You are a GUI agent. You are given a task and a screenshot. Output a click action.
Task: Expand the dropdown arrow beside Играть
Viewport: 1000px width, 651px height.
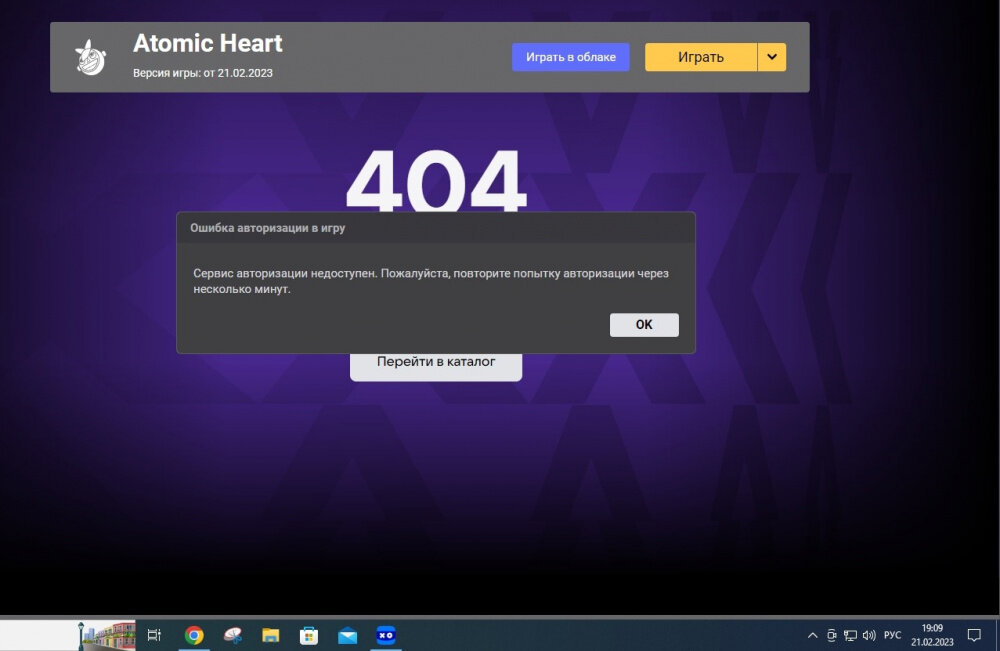click(x=772, y=57)
